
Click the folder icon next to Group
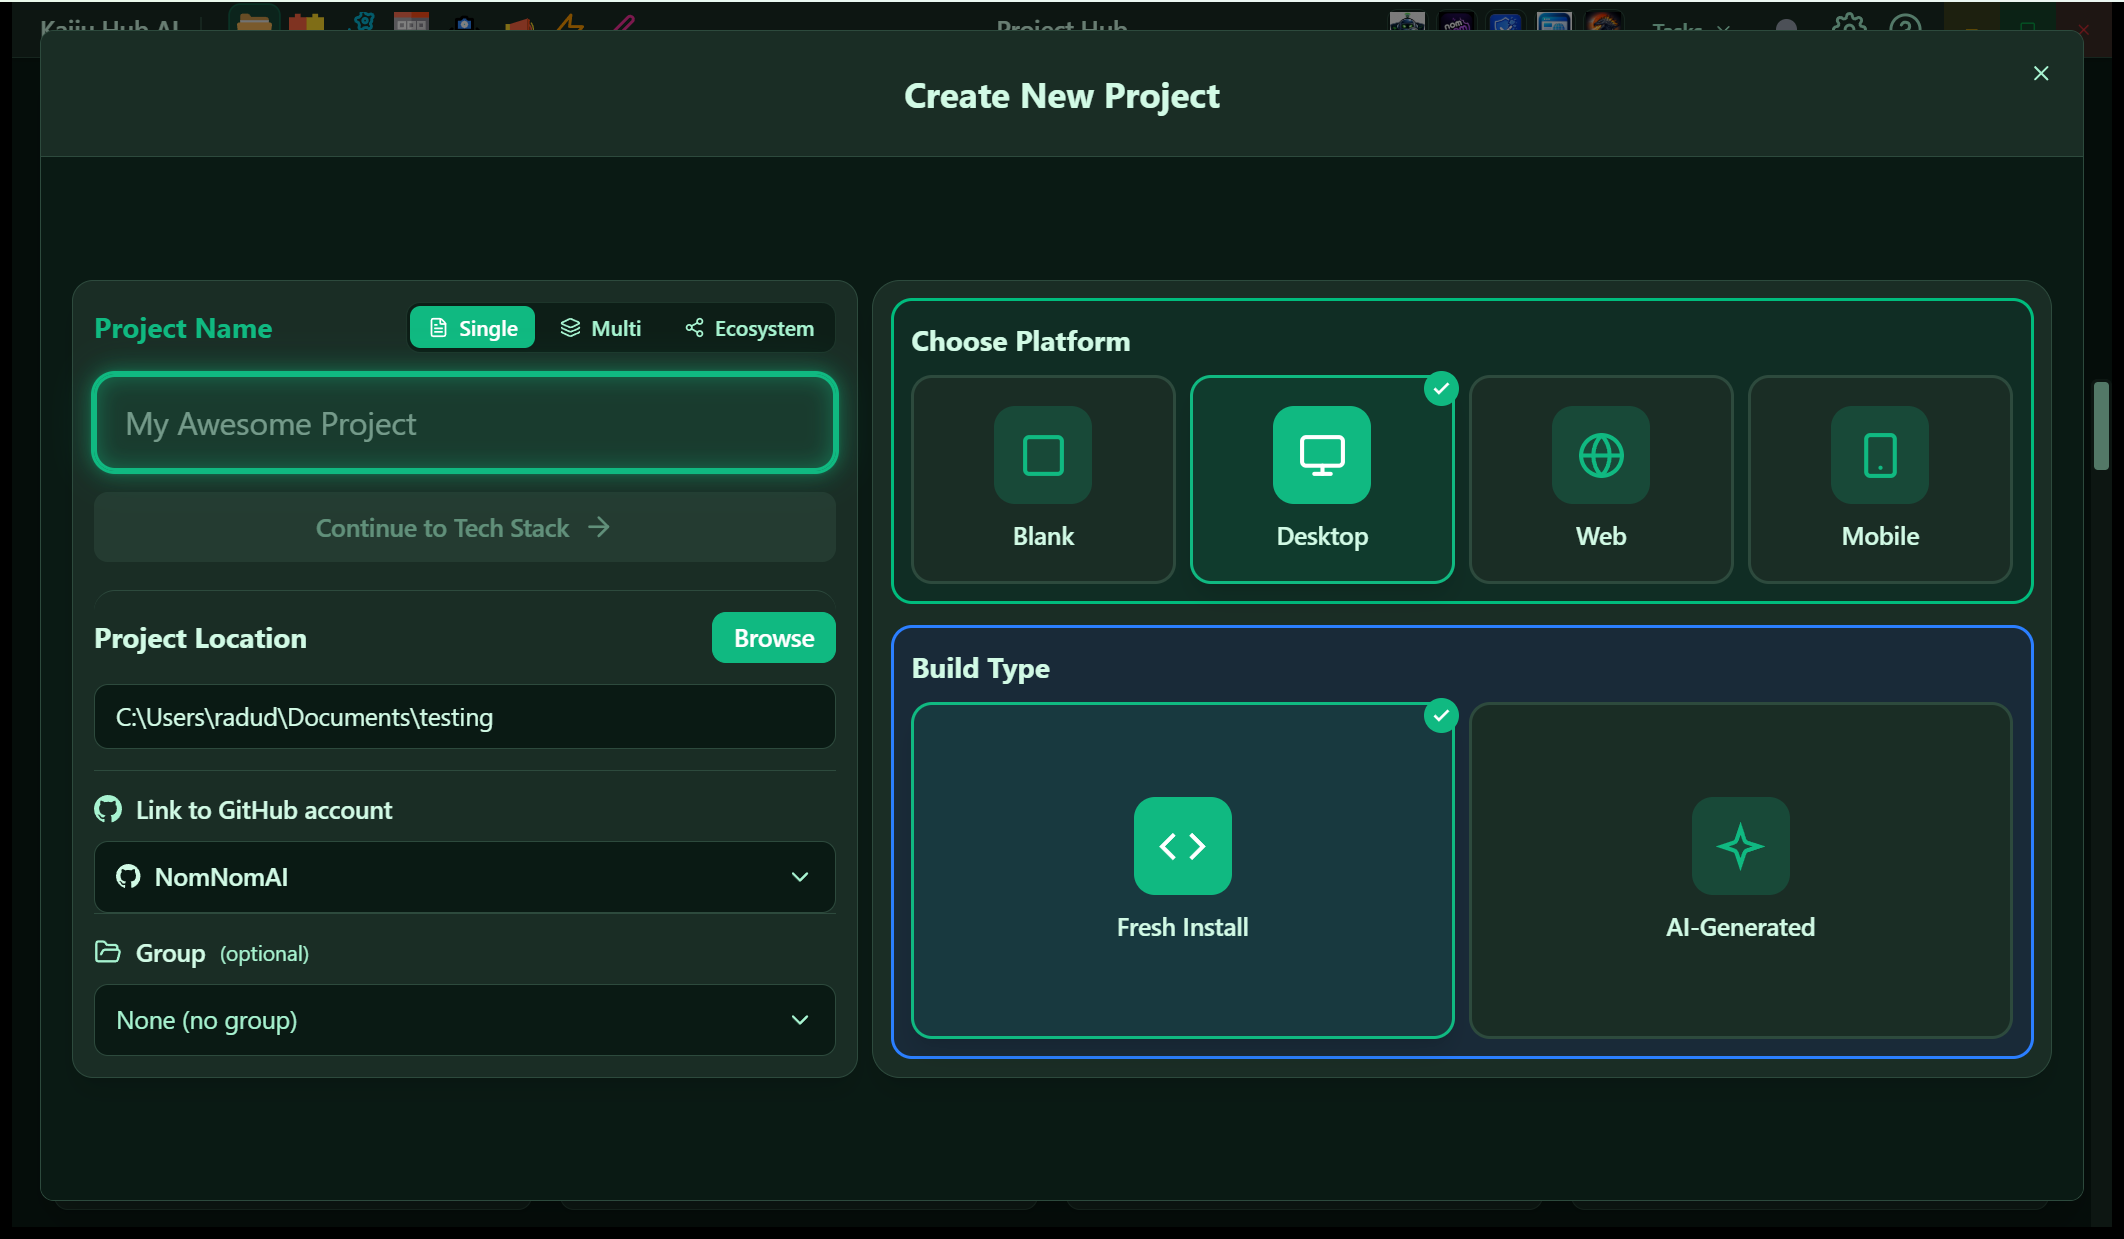click(x=108, y=952)
